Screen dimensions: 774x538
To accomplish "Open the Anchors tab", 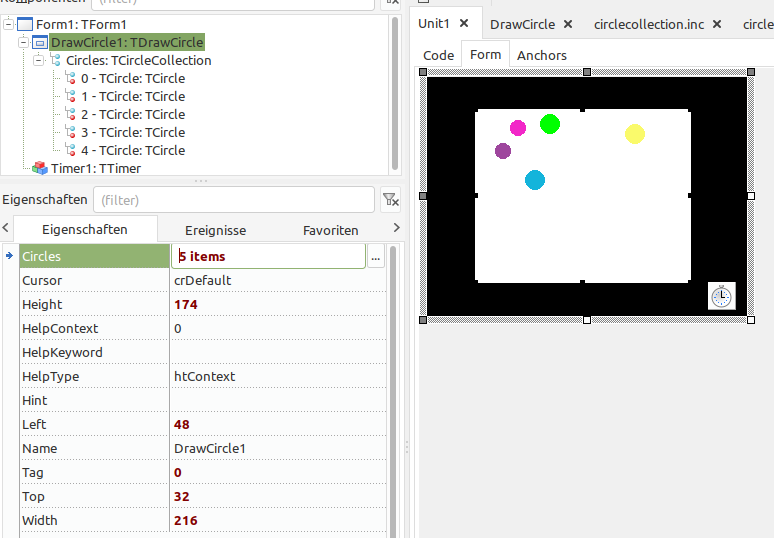I will coord(542,55).
